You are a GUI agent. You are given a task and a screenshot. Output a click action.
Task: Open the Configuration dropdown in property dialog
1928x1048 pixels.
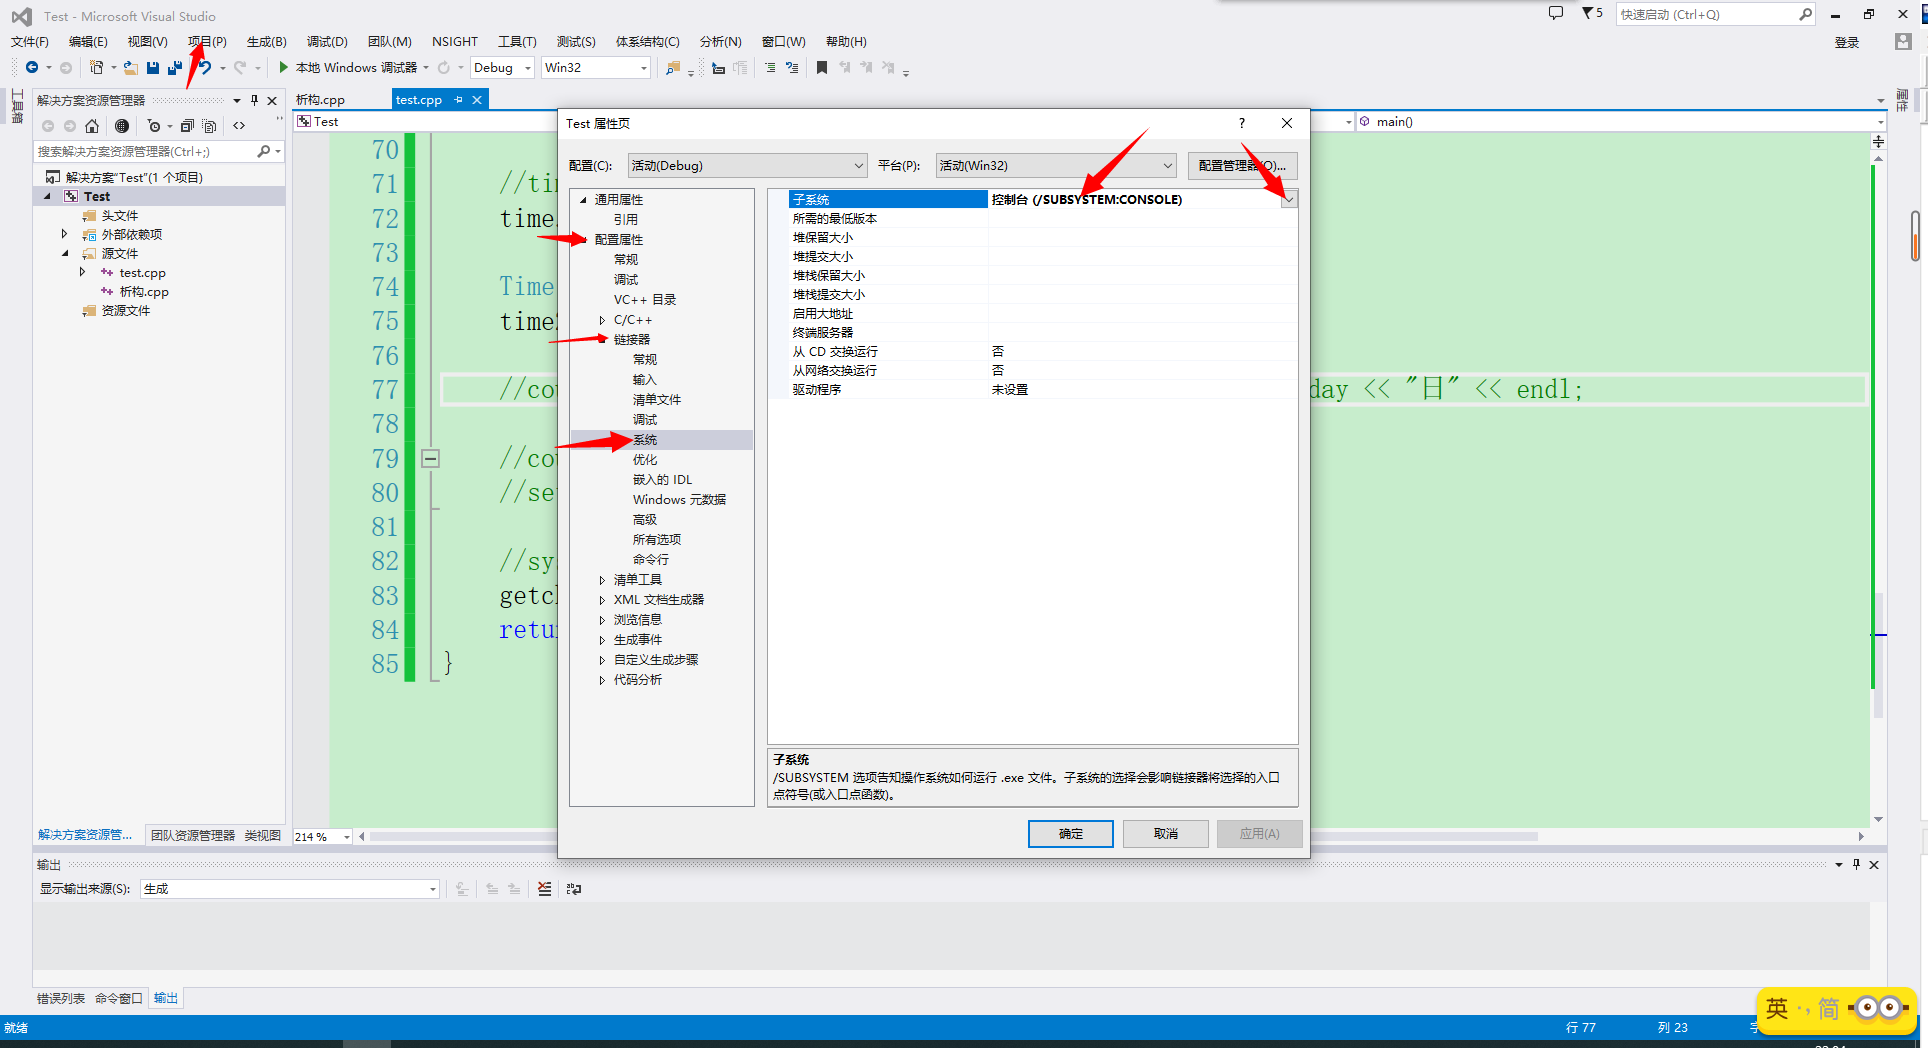tap(747, 165)
